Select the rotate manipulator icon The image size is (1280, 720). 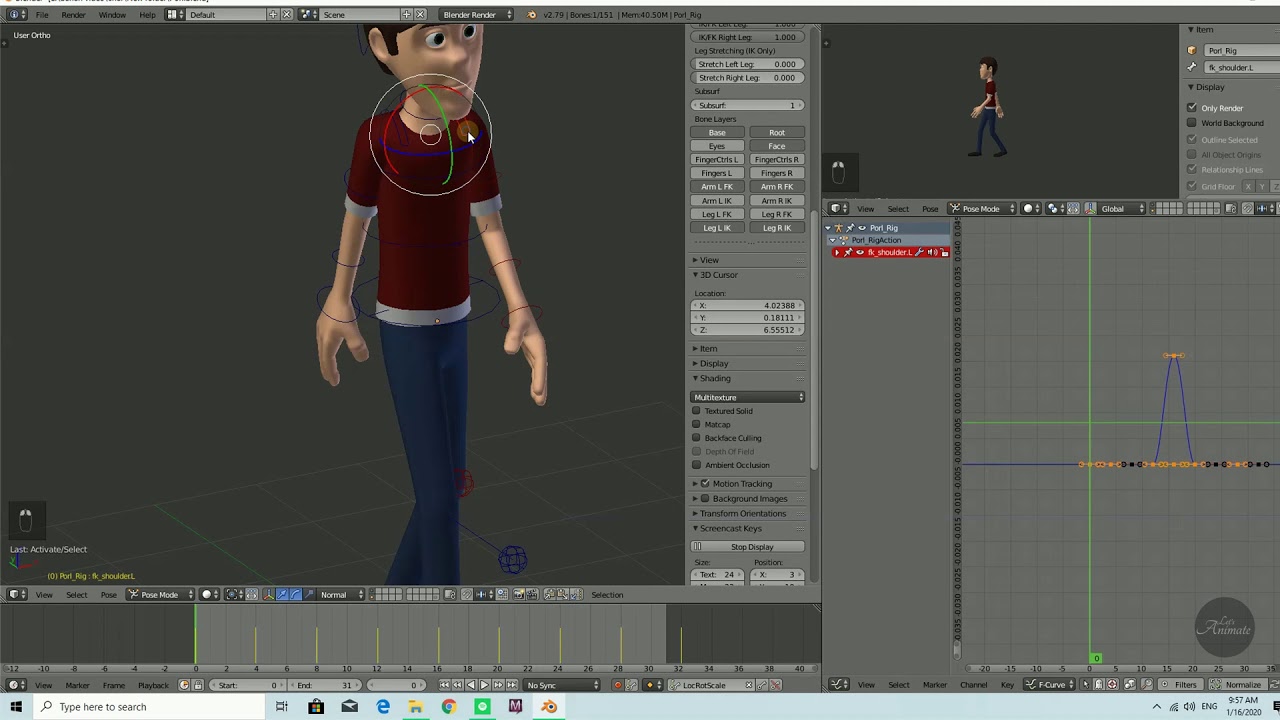tap(295, 595)
